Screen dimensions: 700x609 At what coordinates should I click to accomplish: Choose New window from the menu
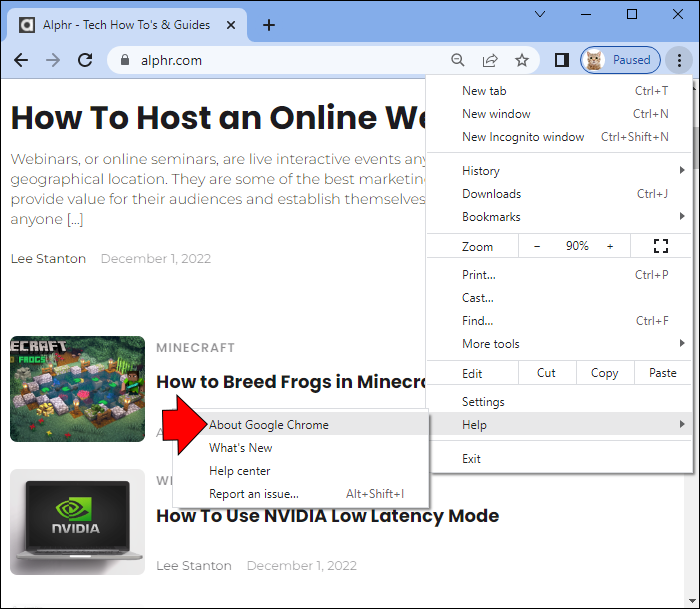[559, 114]
